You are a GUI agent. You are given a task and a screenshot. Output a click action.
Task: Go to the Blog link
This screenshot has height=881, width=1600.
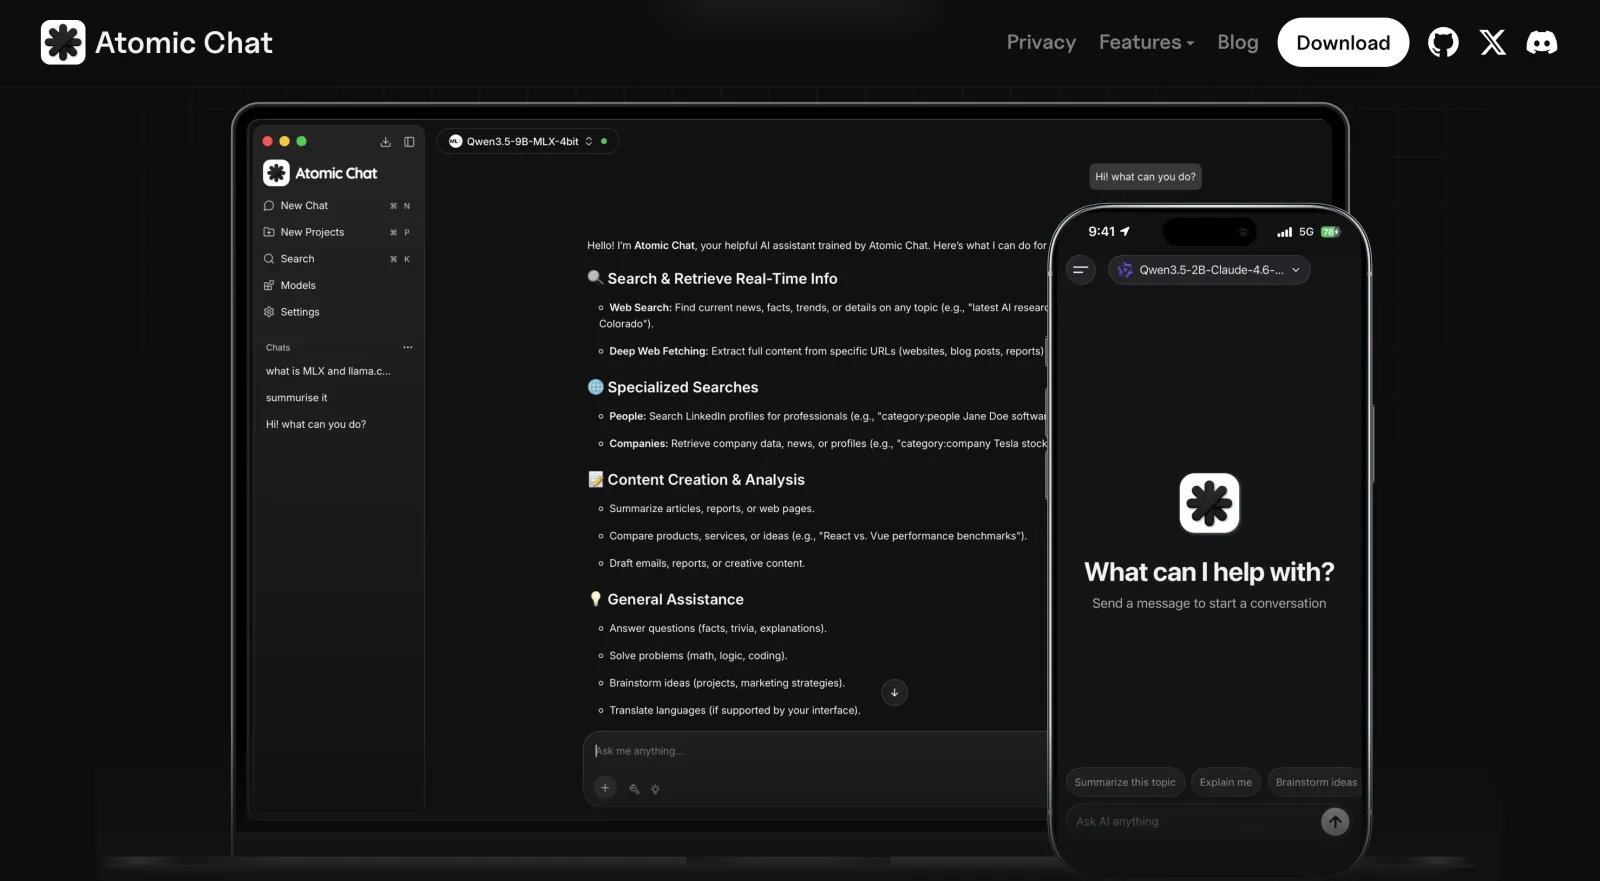(x=1238, y=42)
